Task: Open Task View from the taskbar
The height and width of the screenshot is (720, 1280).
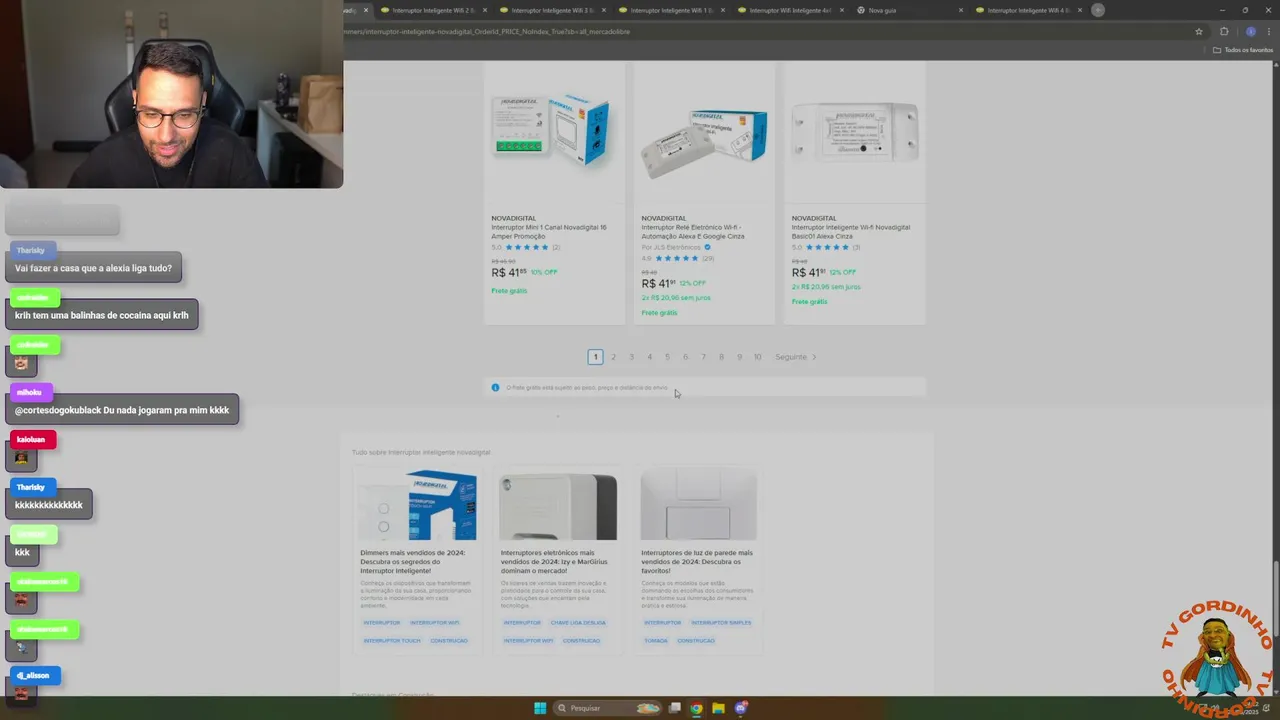Action: [x=675, y=708]
